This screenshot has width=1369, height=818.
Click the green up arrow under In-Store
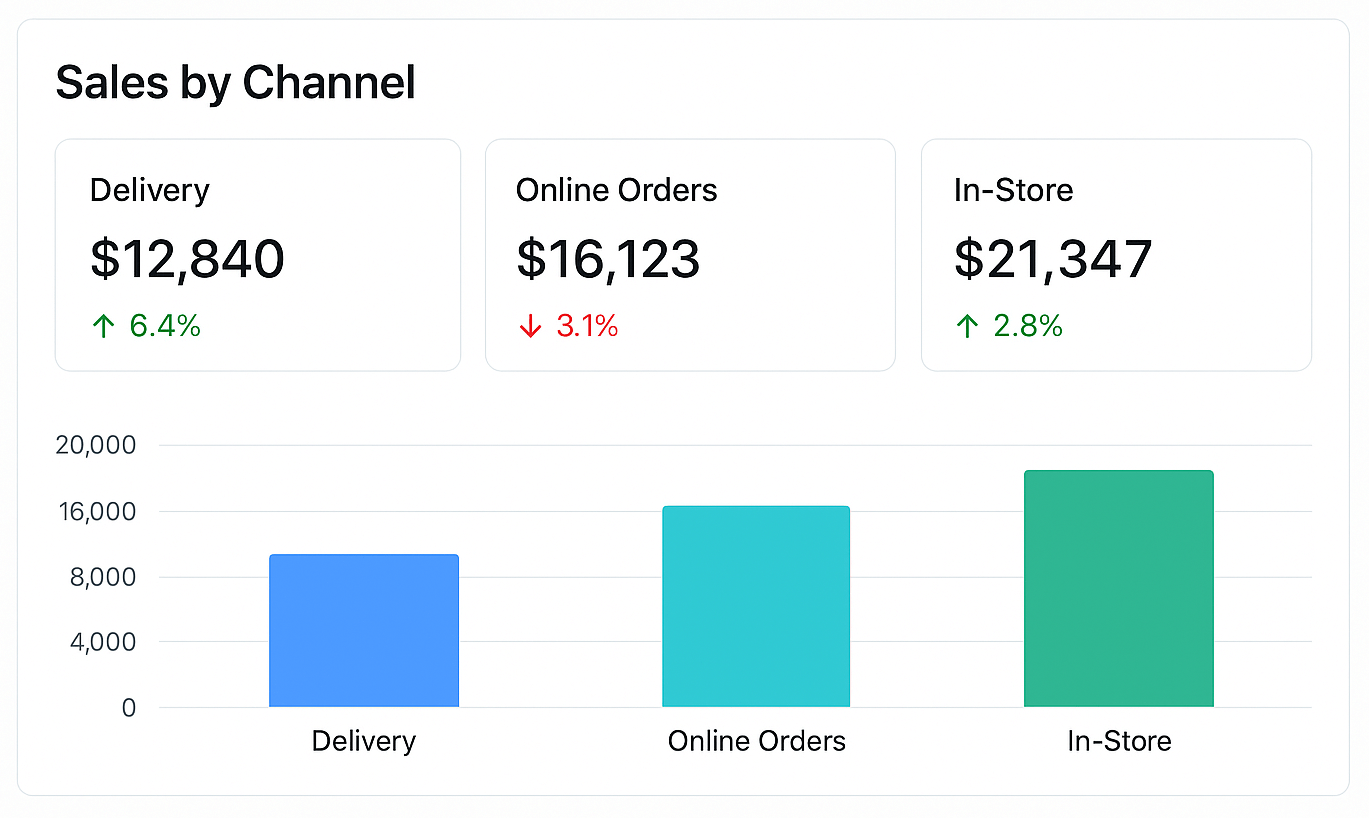coord(966,326)
